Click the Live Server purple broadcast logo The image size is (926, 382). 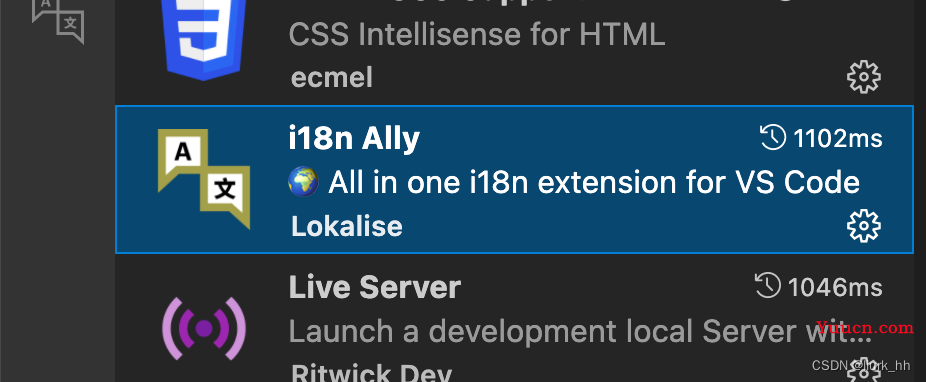click(204, 328)
